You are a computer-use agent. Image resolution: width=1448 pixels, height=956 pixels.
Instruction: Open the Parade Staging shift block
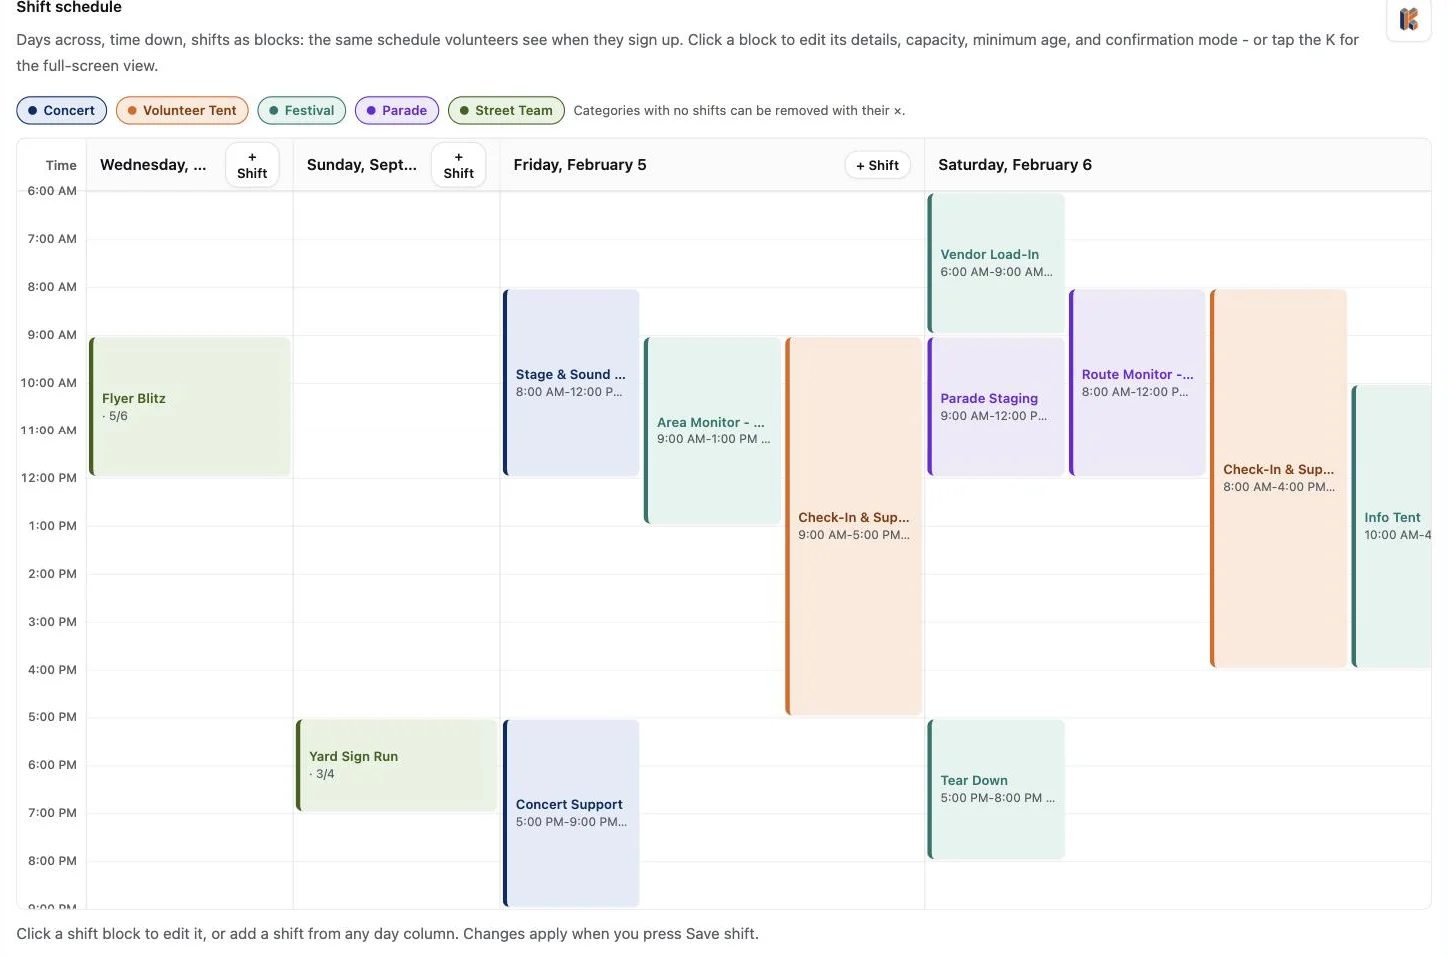click(996, 406)
